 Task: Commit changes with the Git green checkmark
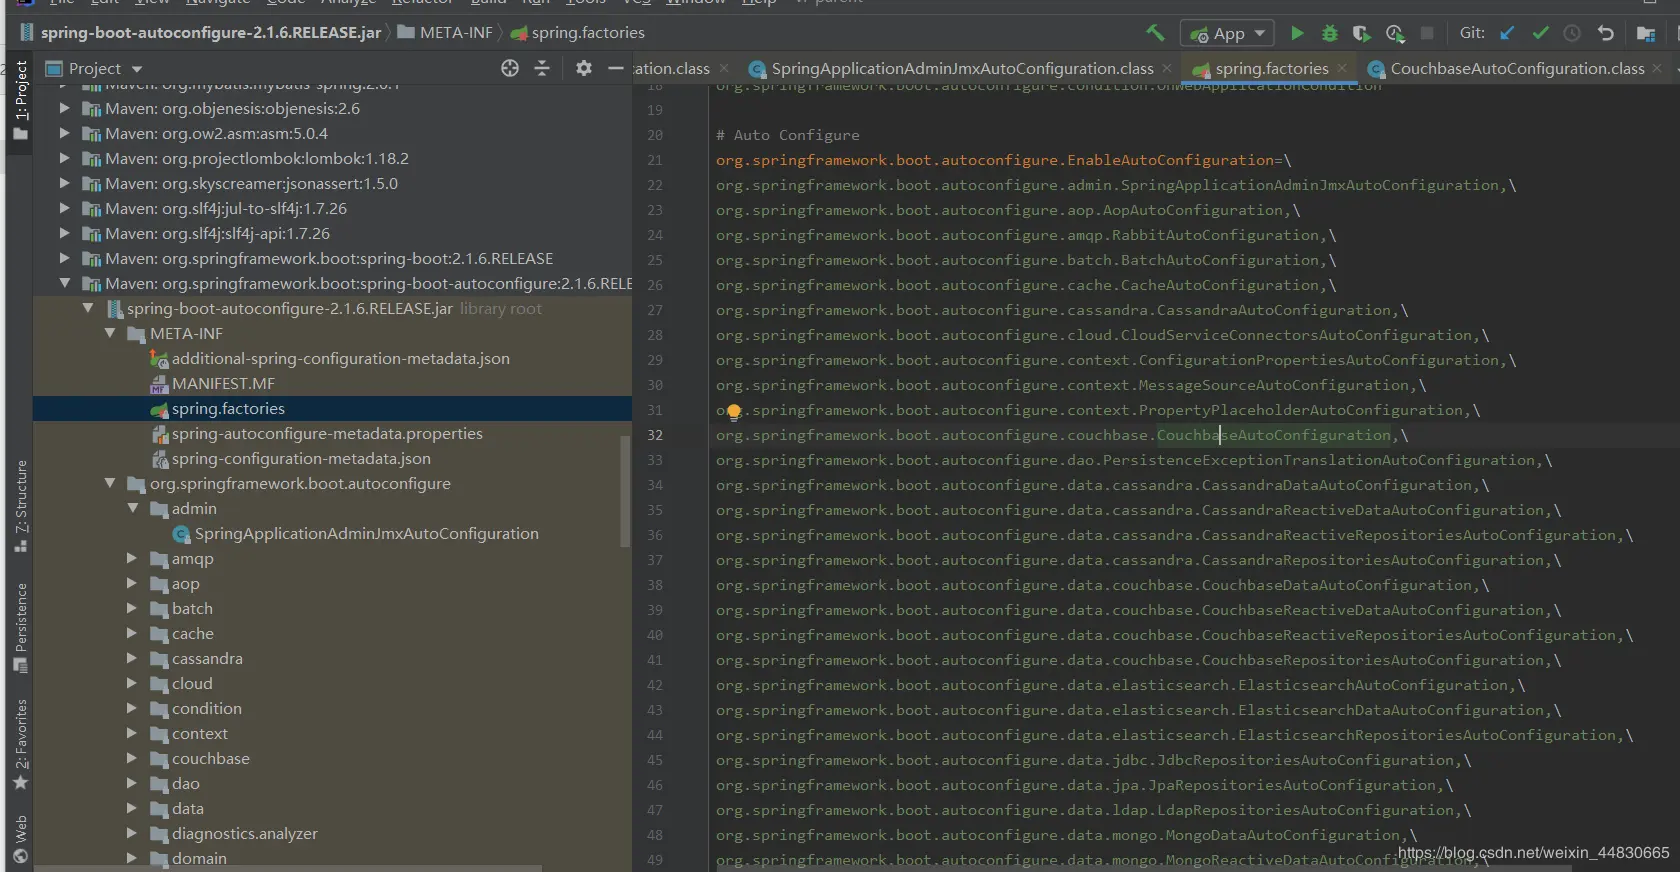click(x=1540, y=33)
